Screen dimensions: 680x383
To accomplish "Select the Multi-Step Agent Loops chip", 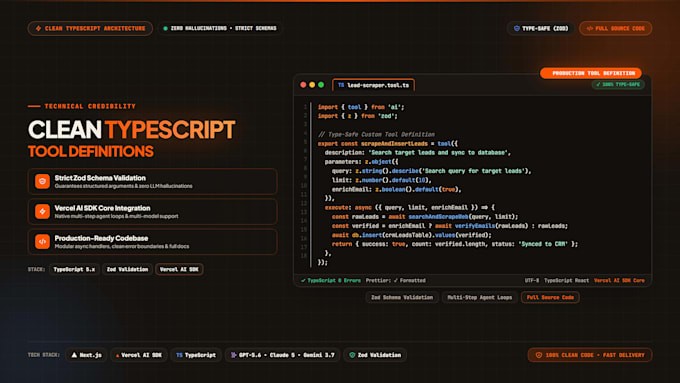I will (479, 297).
